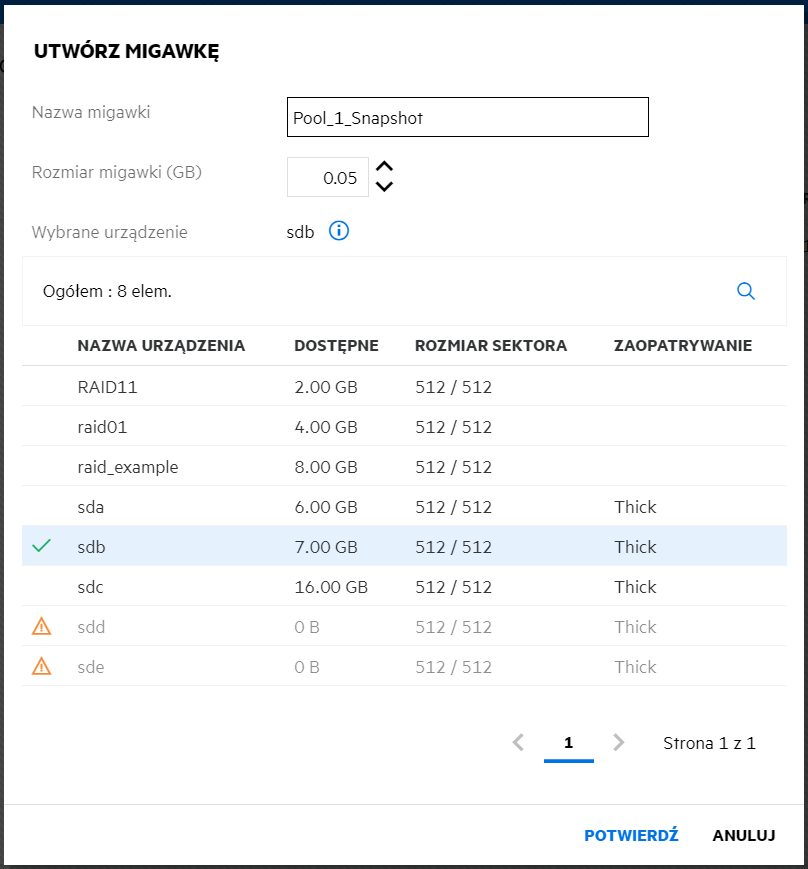Viewport: 808px width, 869px height.
Task: Sort by Nazwa urządzenia column header
Action: [x=161, y=346]
